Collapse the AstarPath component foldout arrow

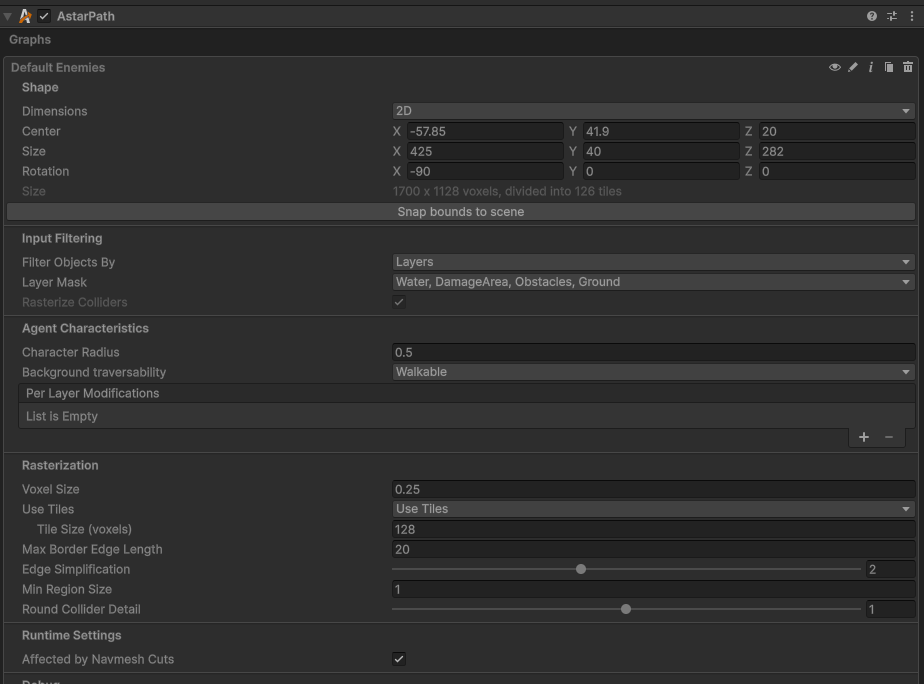point(8,16)
